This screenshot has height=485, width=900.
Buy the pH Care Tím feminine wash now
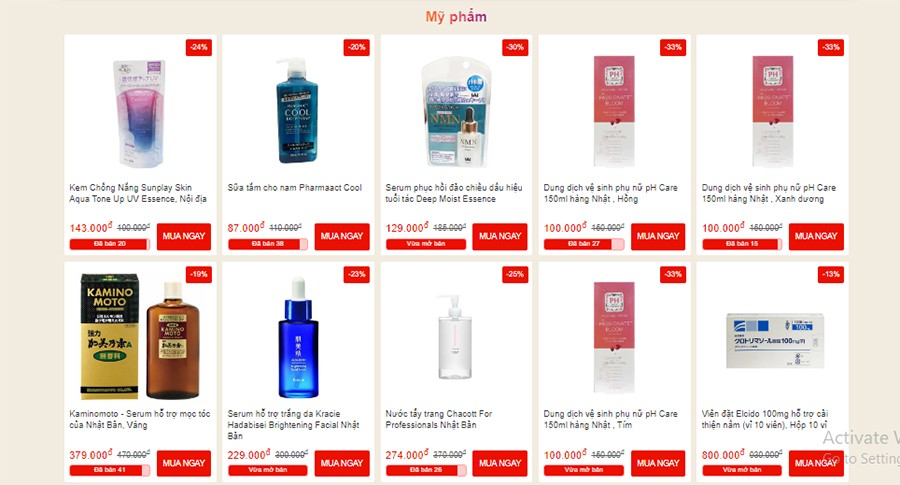click(x=658, y=463)
